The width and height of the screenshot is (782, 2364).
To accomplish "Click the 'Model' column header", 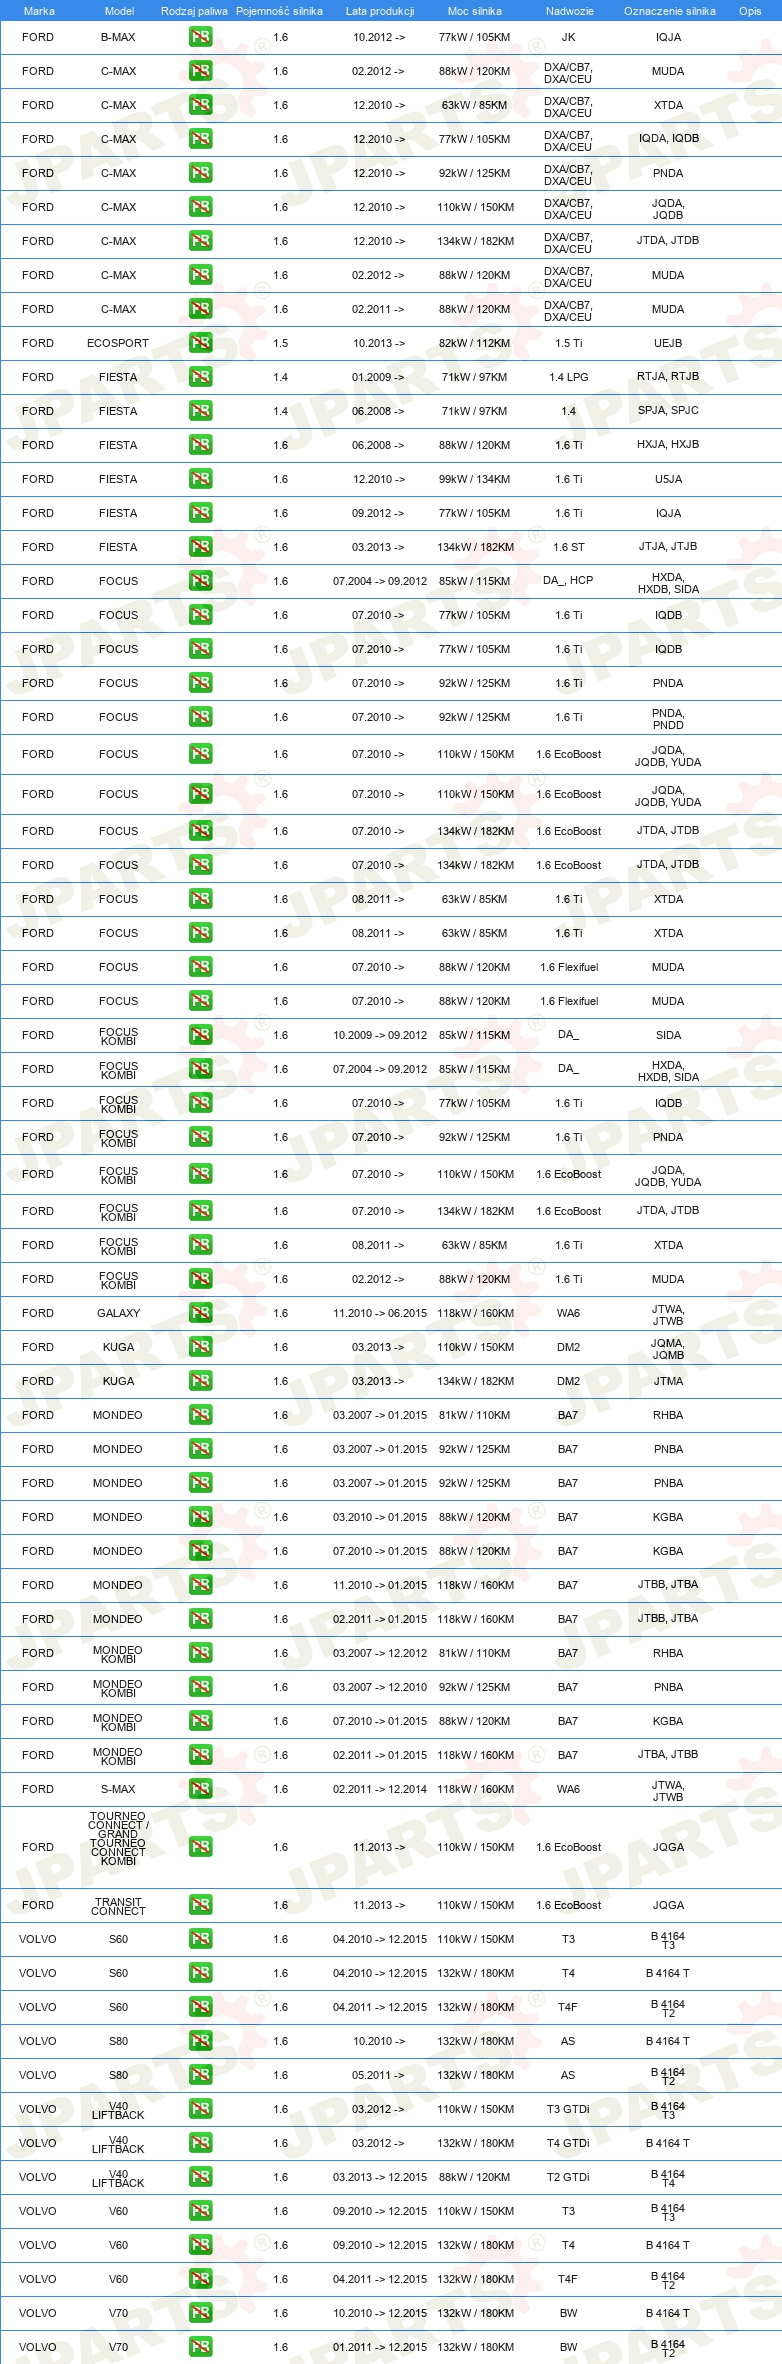I will pos(119,11).
